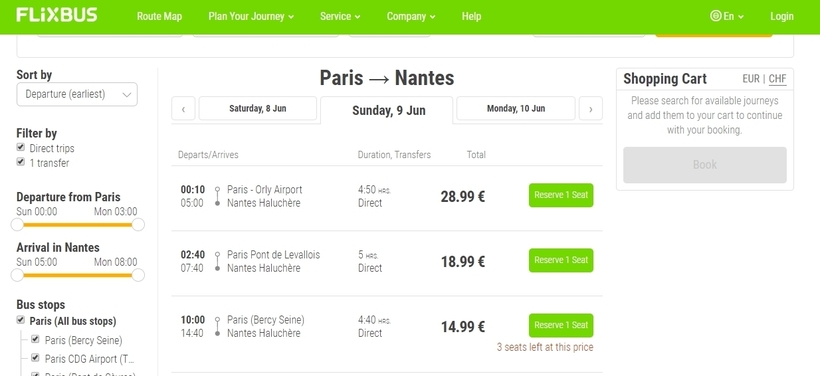Uncheck the 1 transfer filter
Image resolution: width=820 pixels, height=376 pixels.
(x=21, y=162)
